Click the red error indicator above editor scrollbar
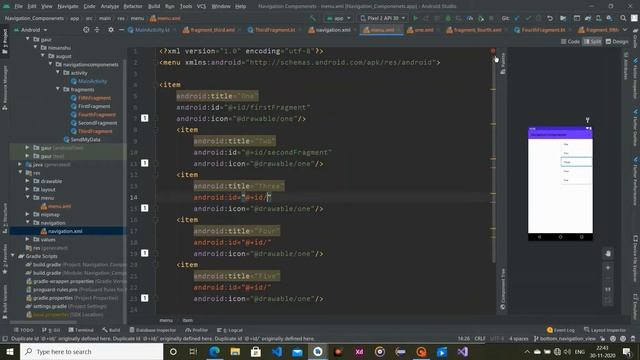The image size is (640, 360). tap(493, 51)
